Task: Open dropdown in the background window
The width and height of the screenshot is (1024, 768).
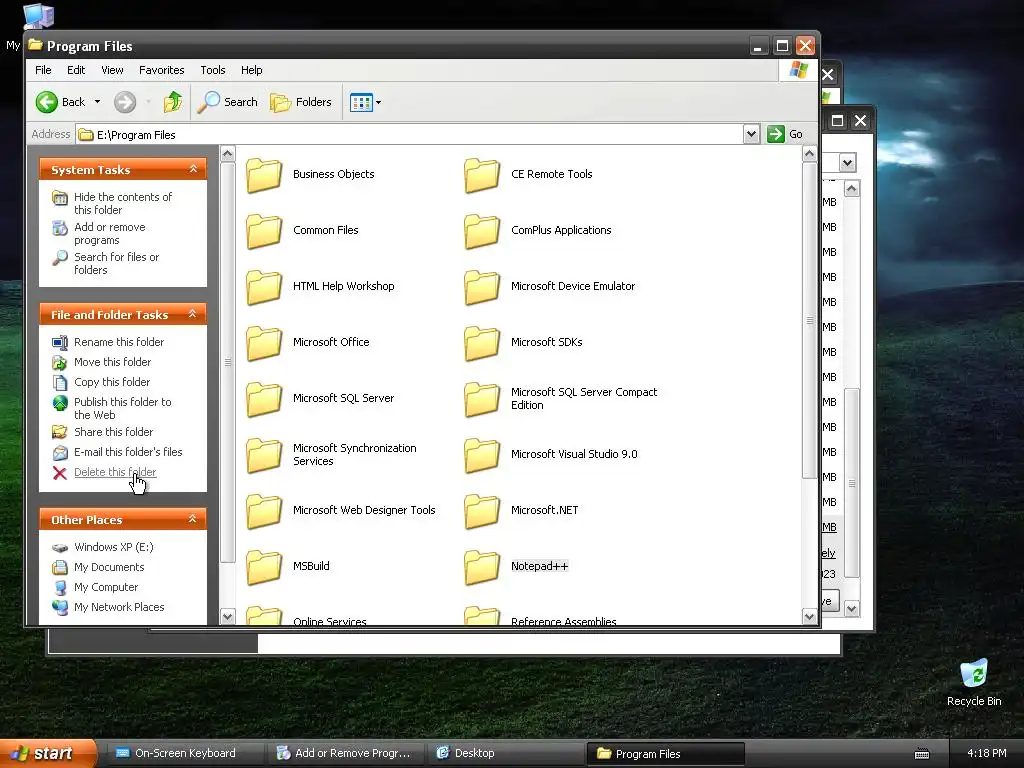Action: 847,162
